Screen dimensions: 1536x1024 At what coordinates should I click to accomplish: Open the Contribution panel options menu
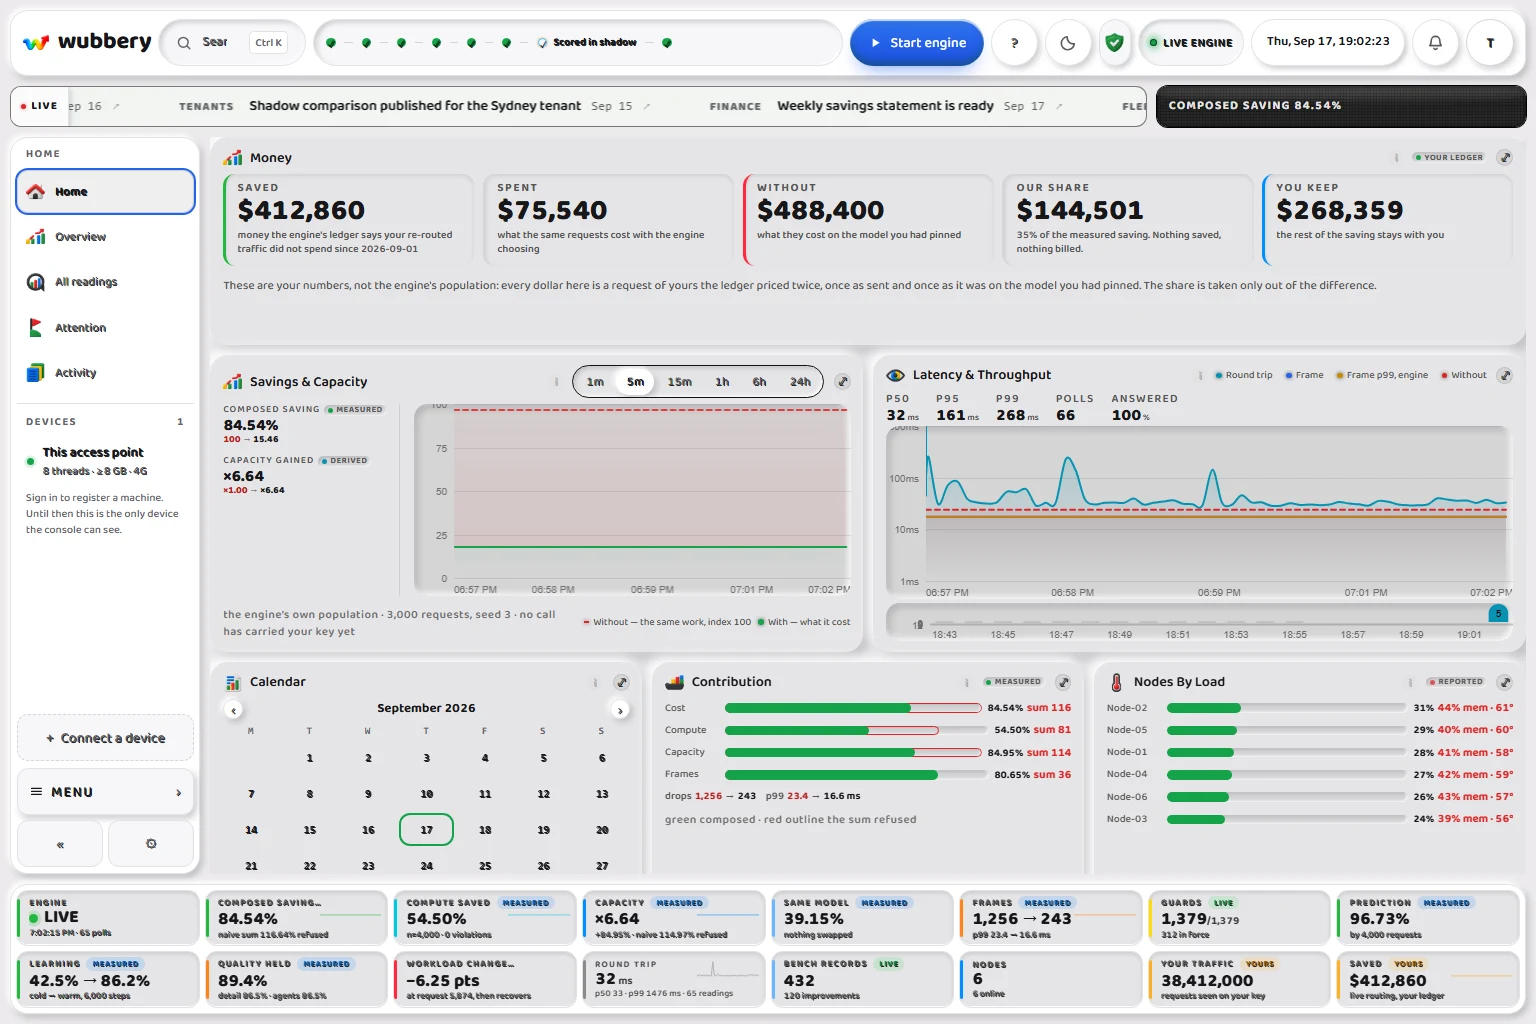click(x=966, y=682)
